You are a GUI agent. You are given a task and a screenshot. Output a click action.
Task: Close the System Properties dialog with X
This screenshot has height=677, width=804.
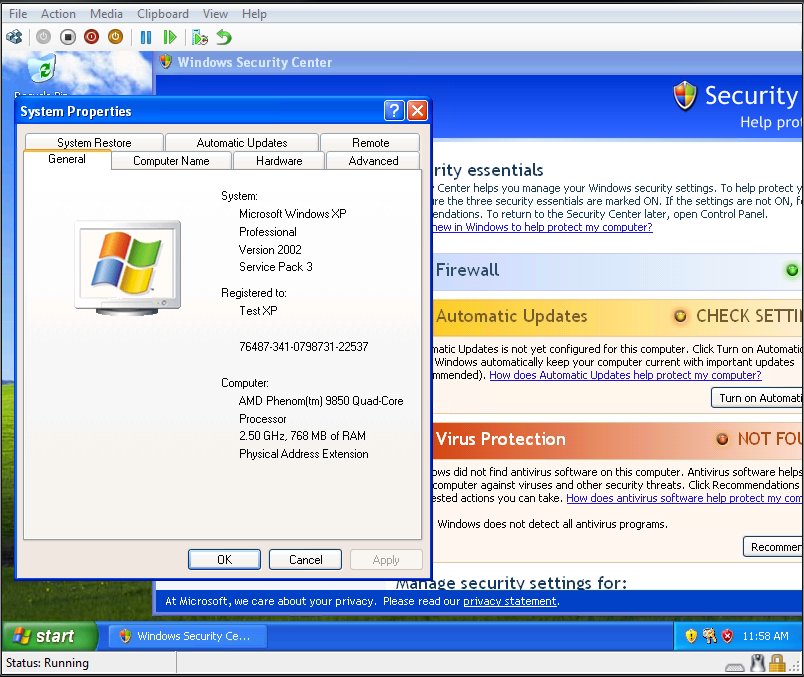click(x=417, y=111)
